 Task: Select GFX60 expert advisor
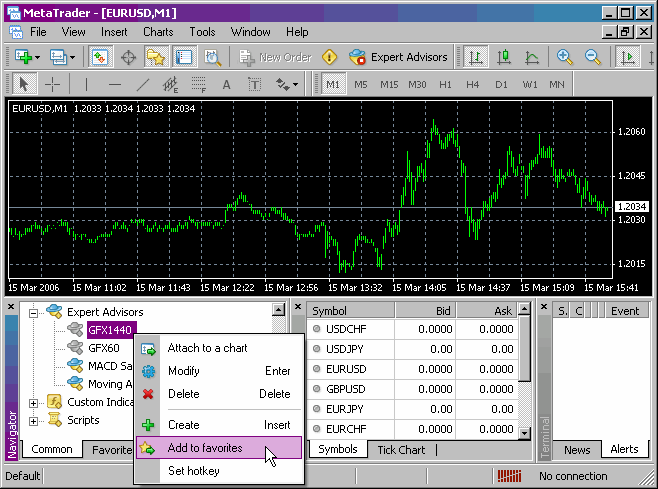104,348
